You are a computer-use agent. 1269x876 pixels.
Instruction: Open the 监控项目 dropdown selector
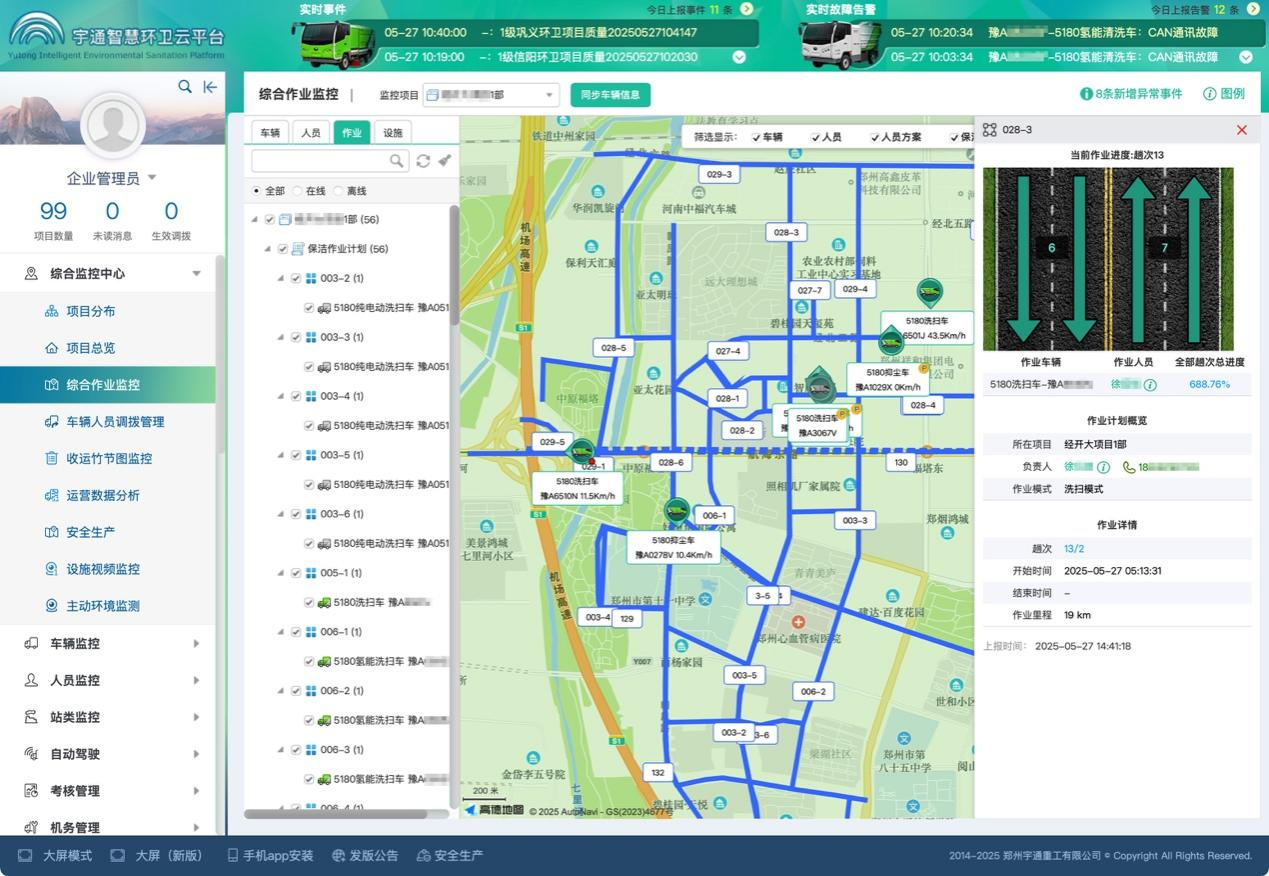(491, 95)
